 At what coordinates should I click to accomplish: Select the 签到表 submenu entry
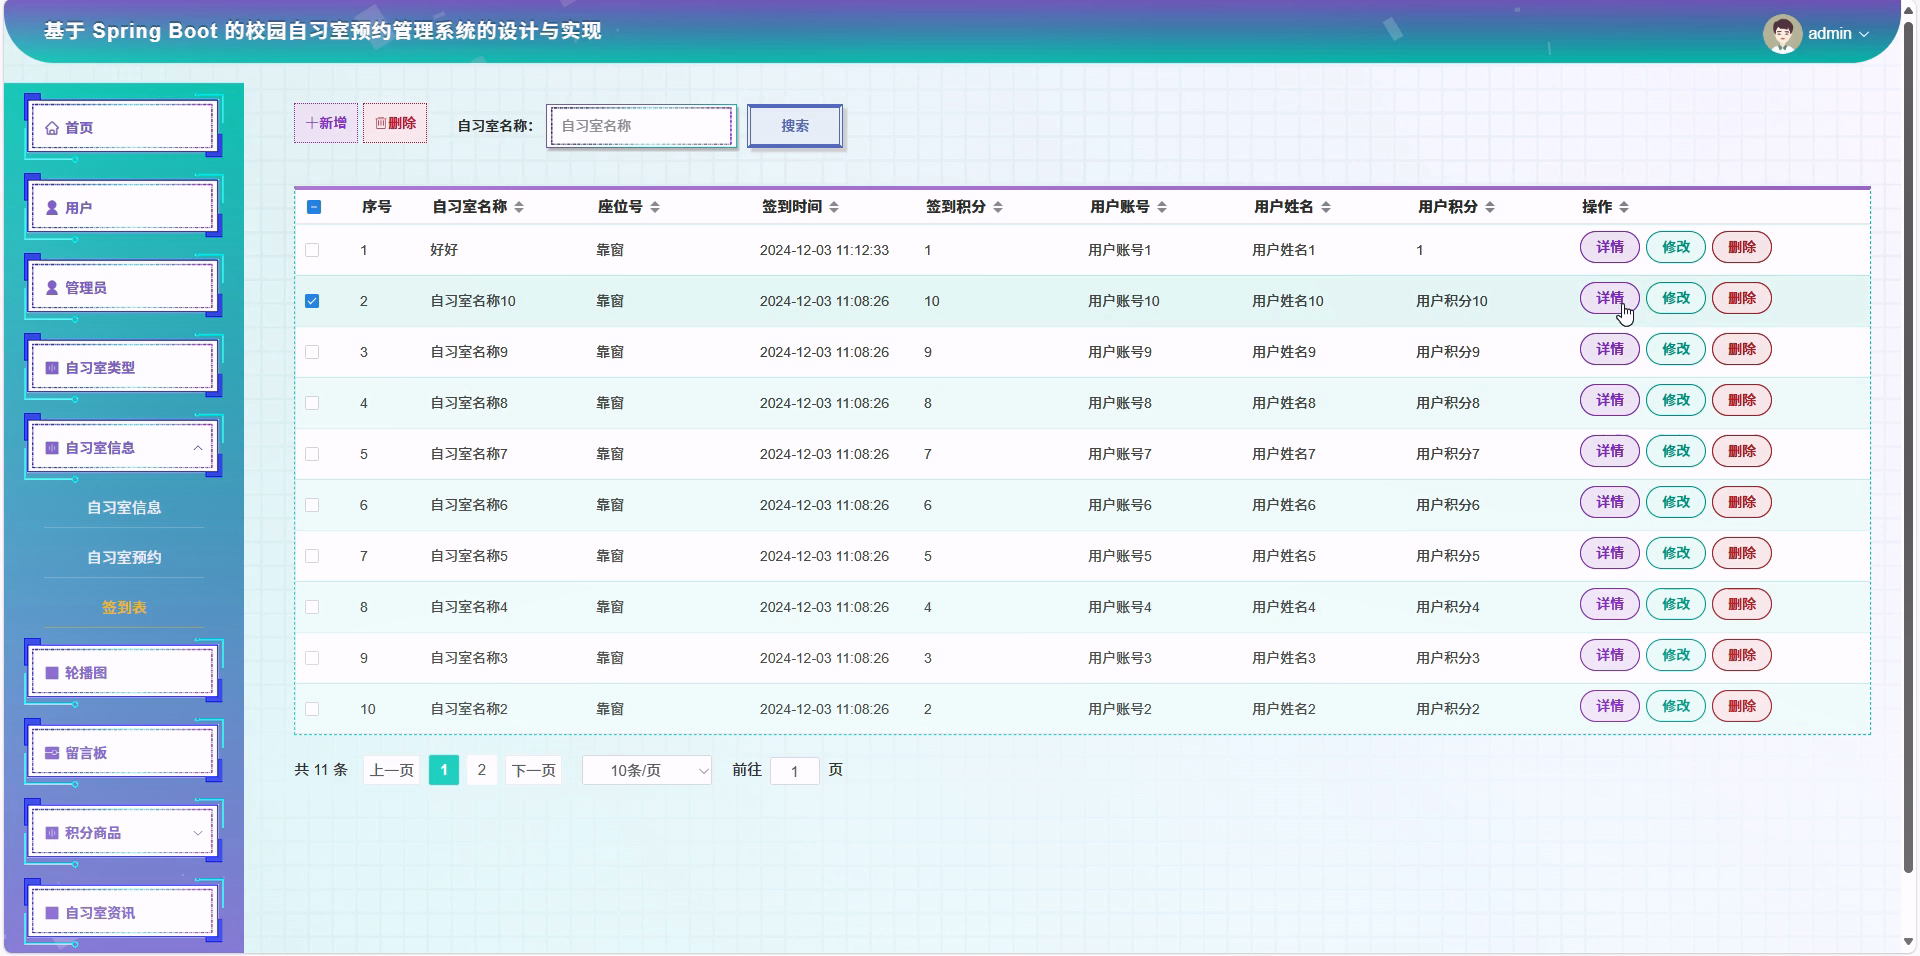click(124, 607)
